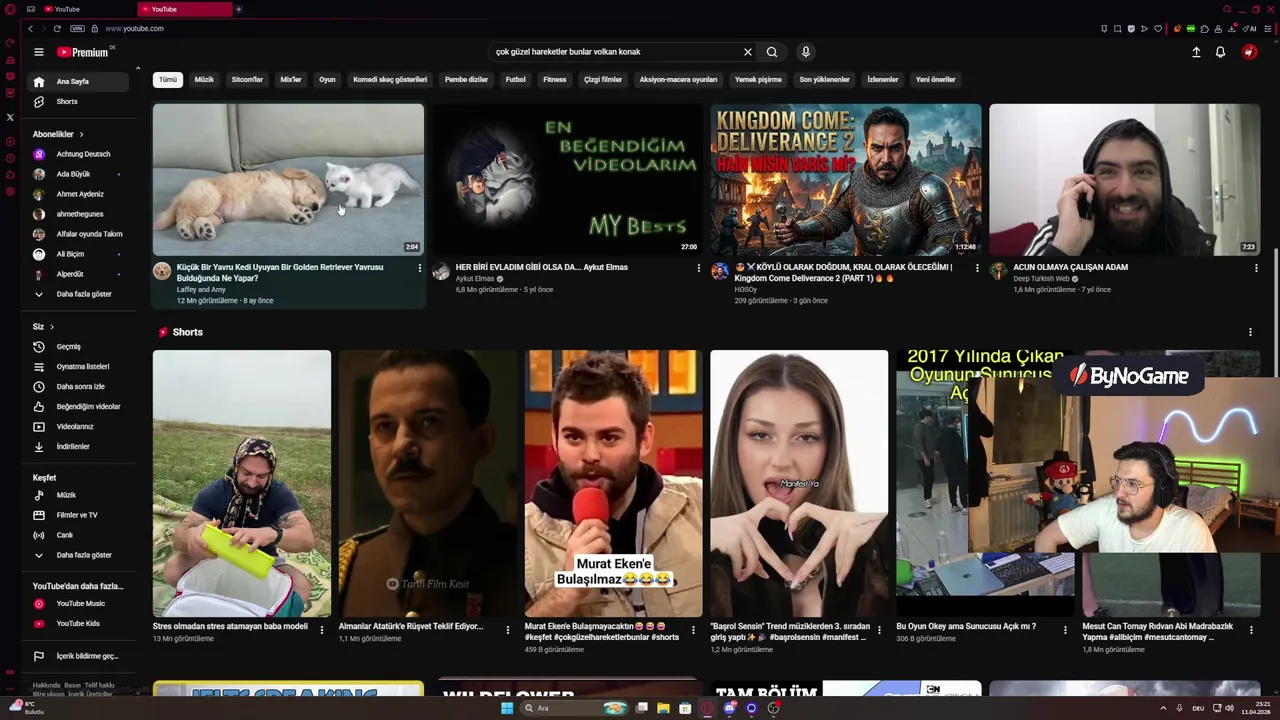The image size is (1280, 720).
Task: Open YouTube Music link
Action: pyautogui.click(x=80, y=603)
